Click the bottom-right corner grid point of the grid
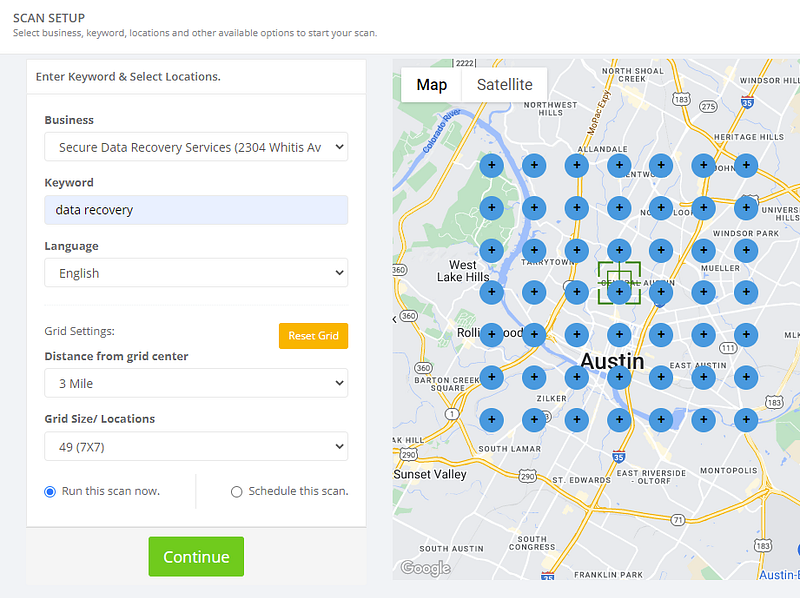This screenshot has height=598, width=800. pyautogui.click(x=746, y=419)
